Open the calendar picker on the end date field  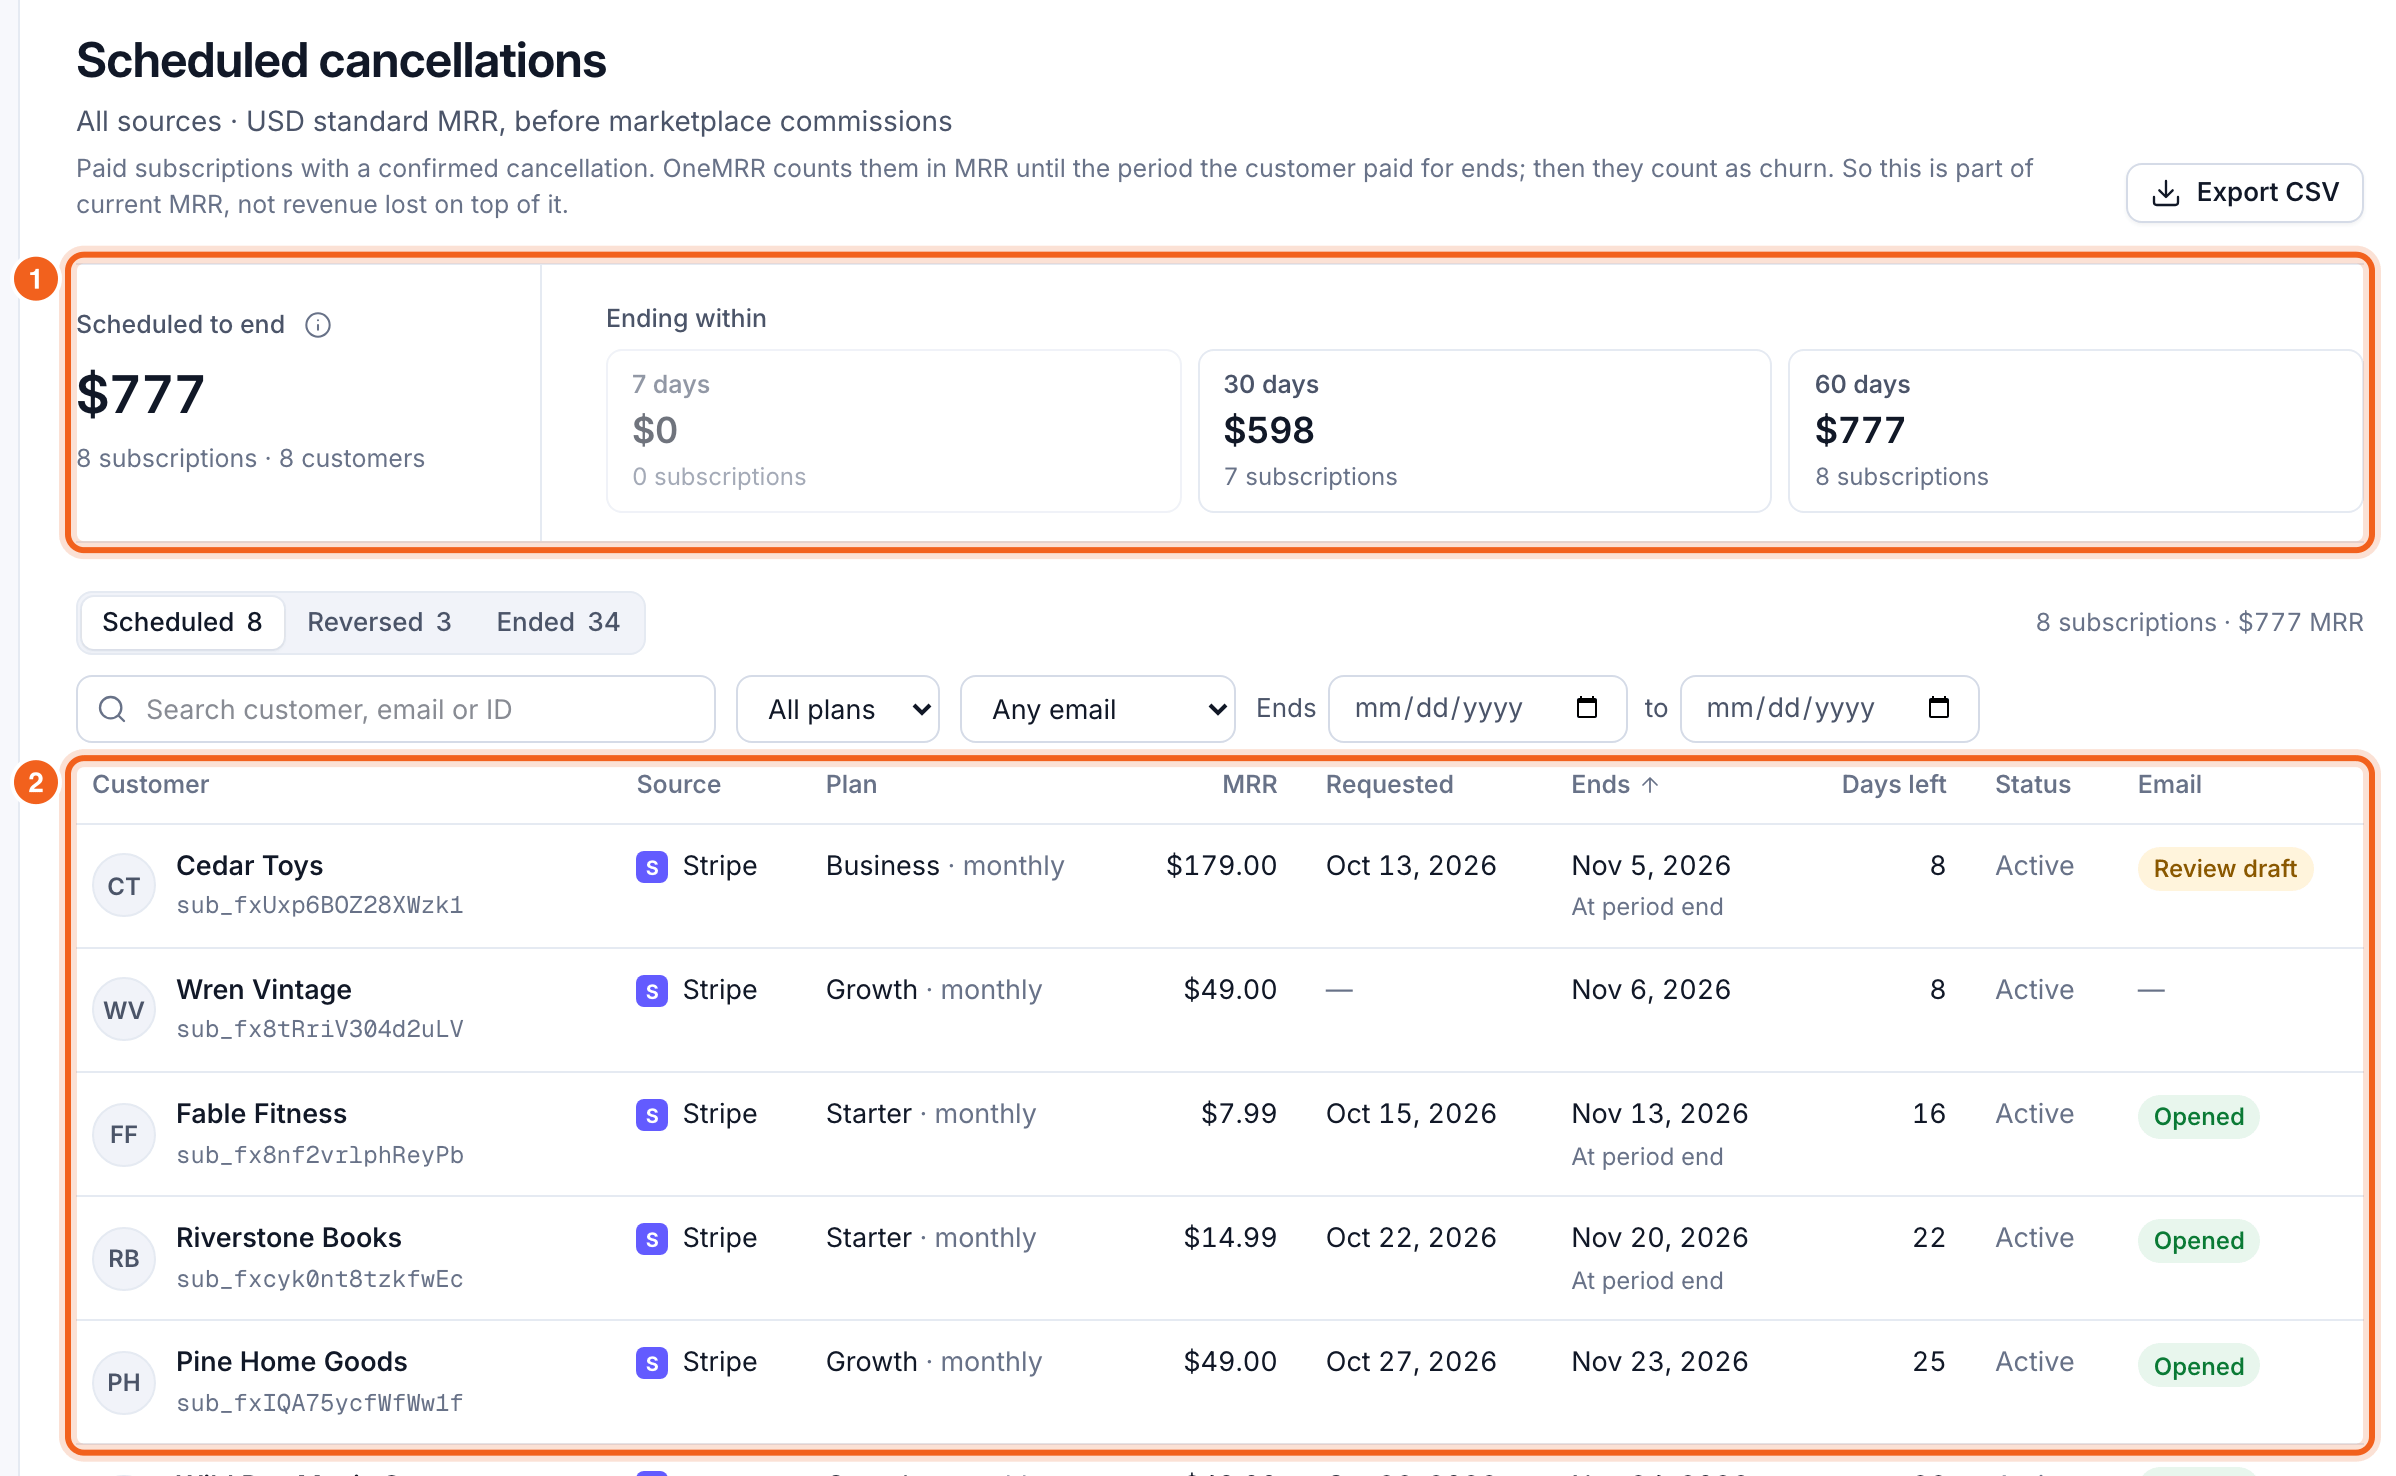[x=1938, y=708]
